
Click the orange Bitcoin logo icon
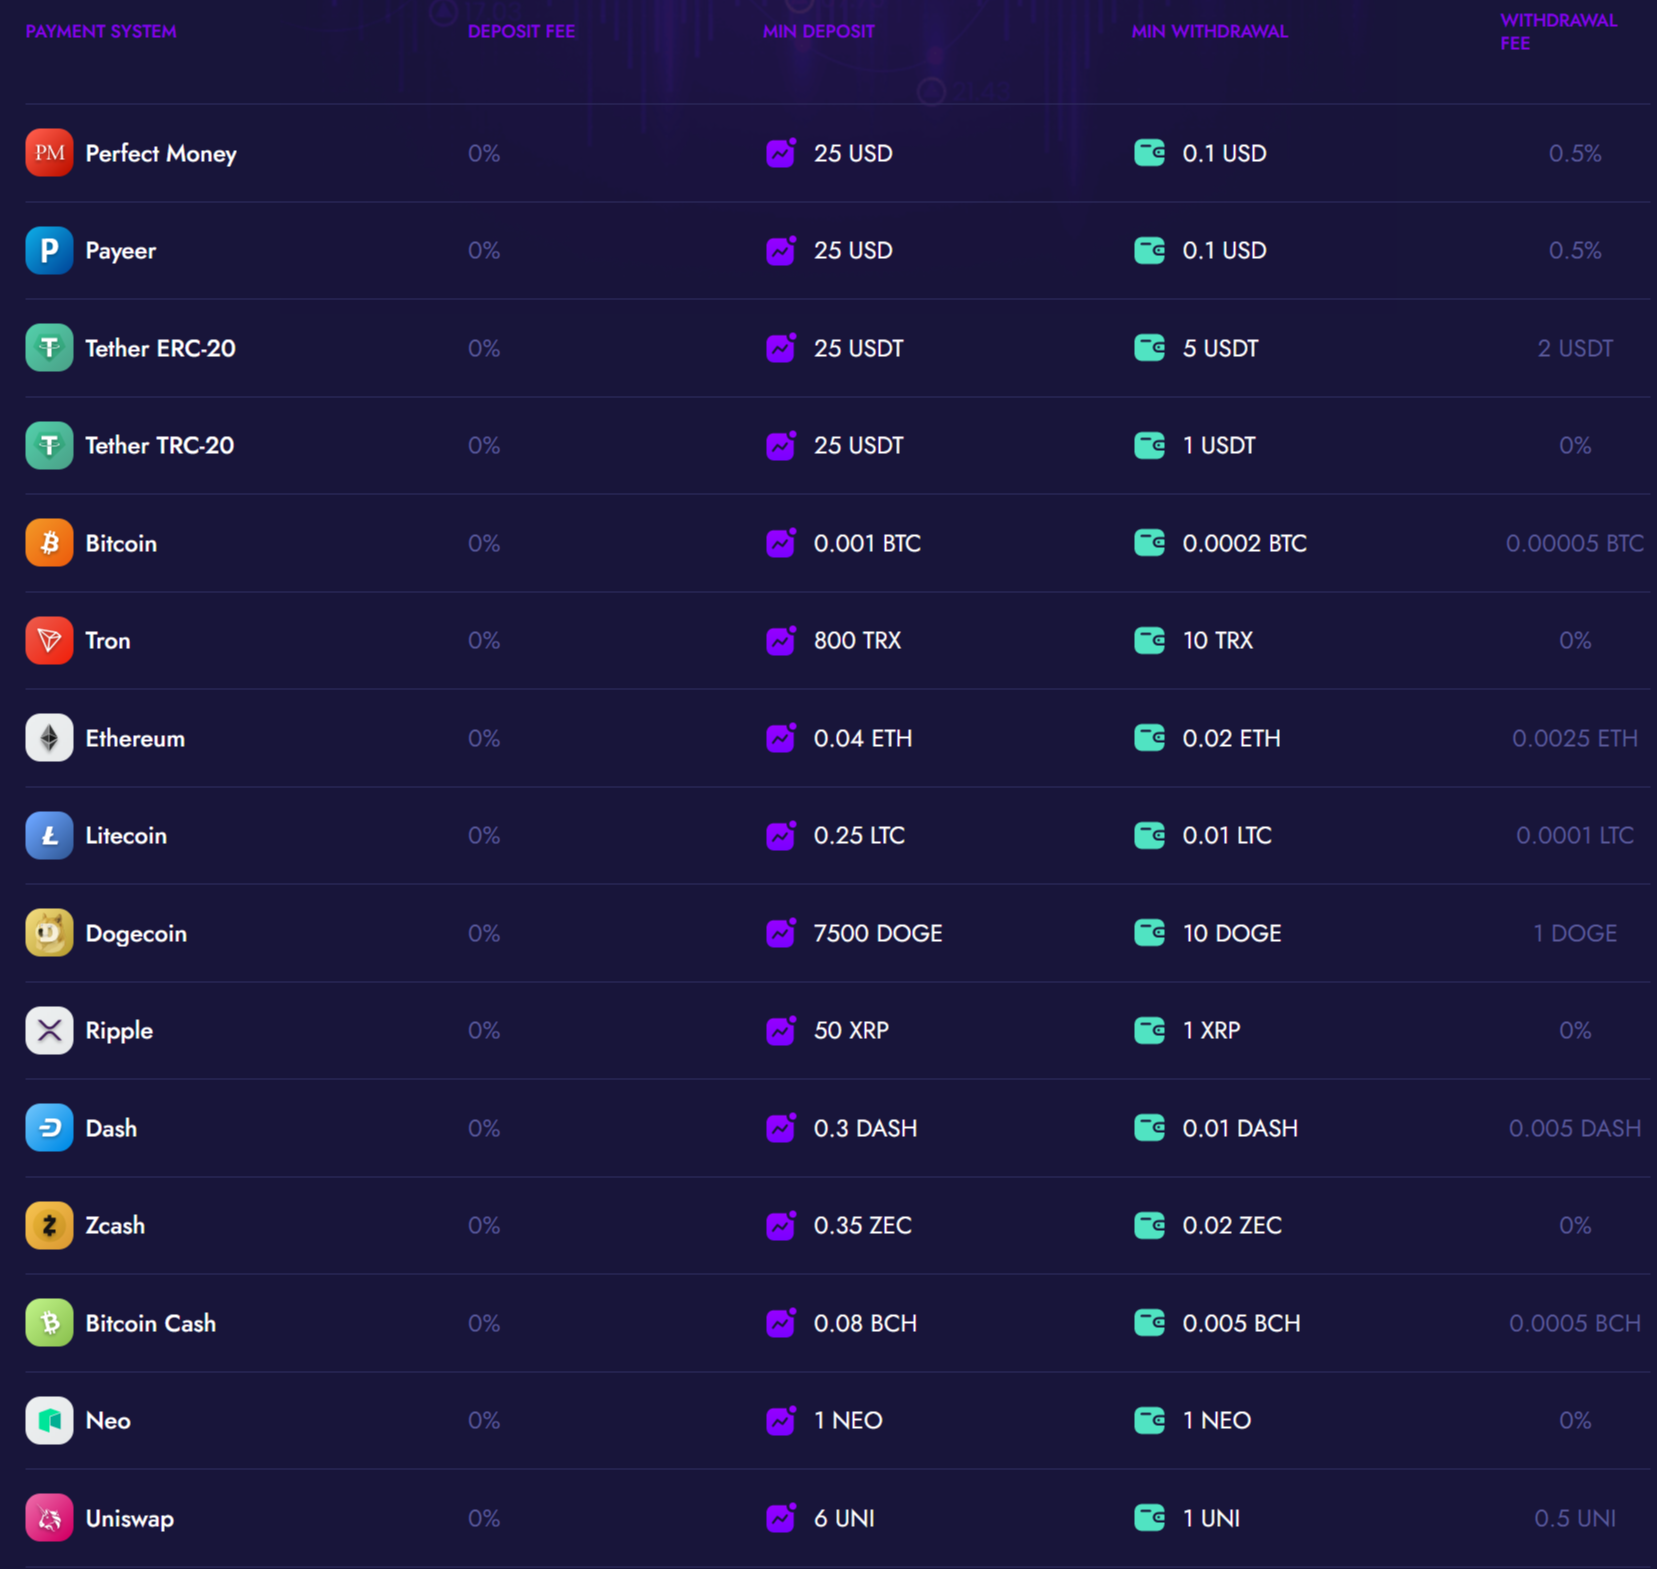coord(49,543)
